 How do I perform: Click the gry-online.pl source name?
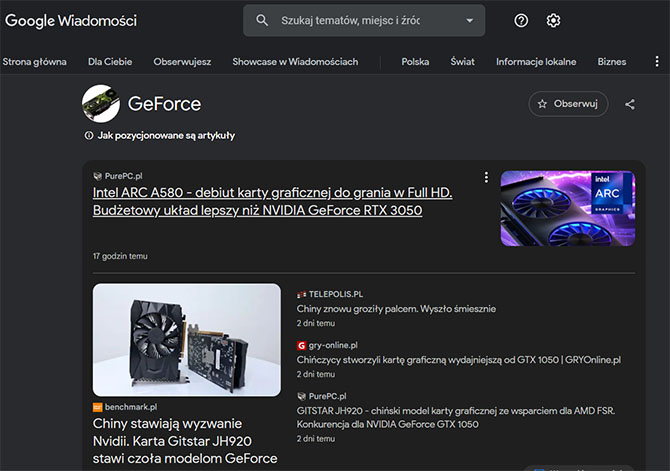pos(333,345)
